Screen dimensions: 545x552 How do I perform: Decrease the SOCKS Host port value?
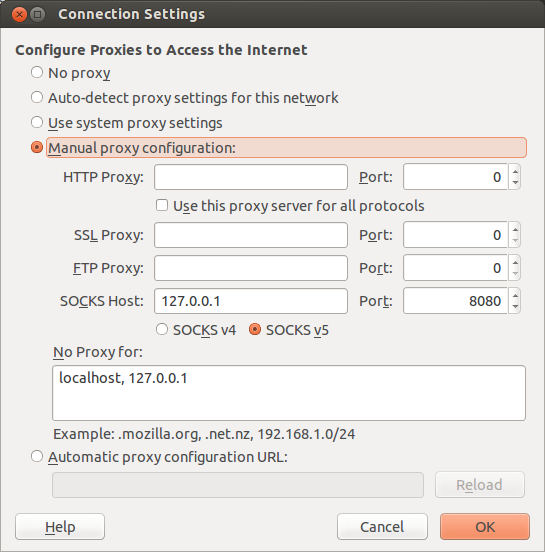coord(515,307)
